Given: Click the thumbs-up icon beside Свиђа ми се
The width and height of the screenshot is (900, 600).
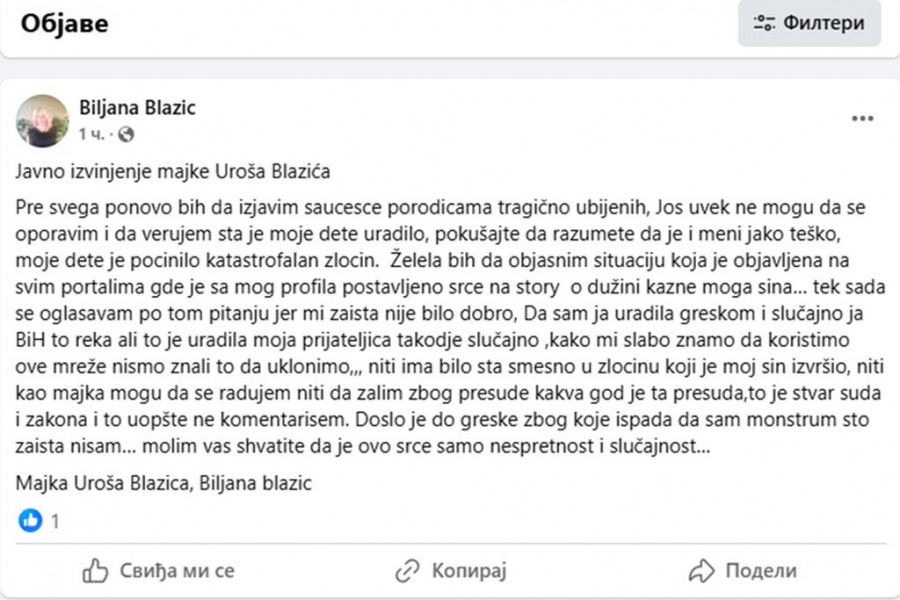Looking at the screenshot, I should coord(95,571).
